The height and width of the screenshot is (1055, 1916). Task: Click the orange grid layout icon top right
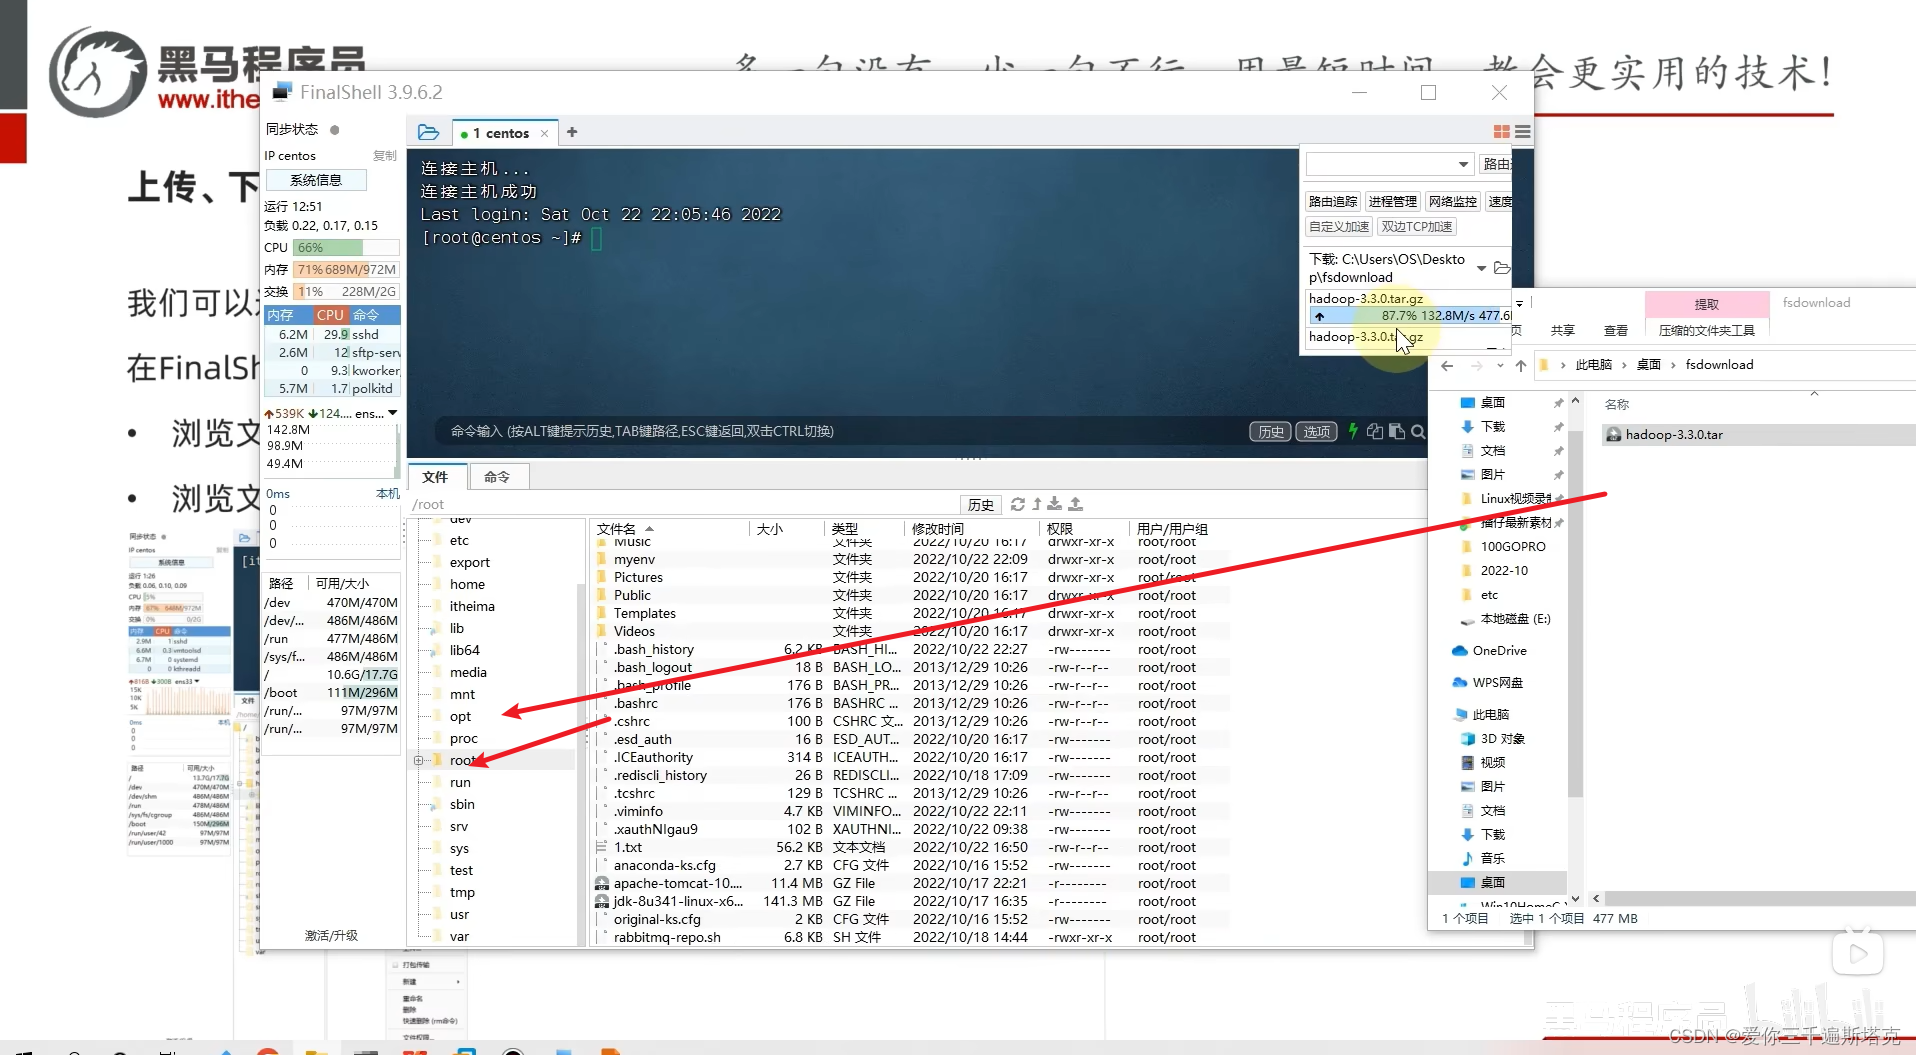(x=1500, y=131)
